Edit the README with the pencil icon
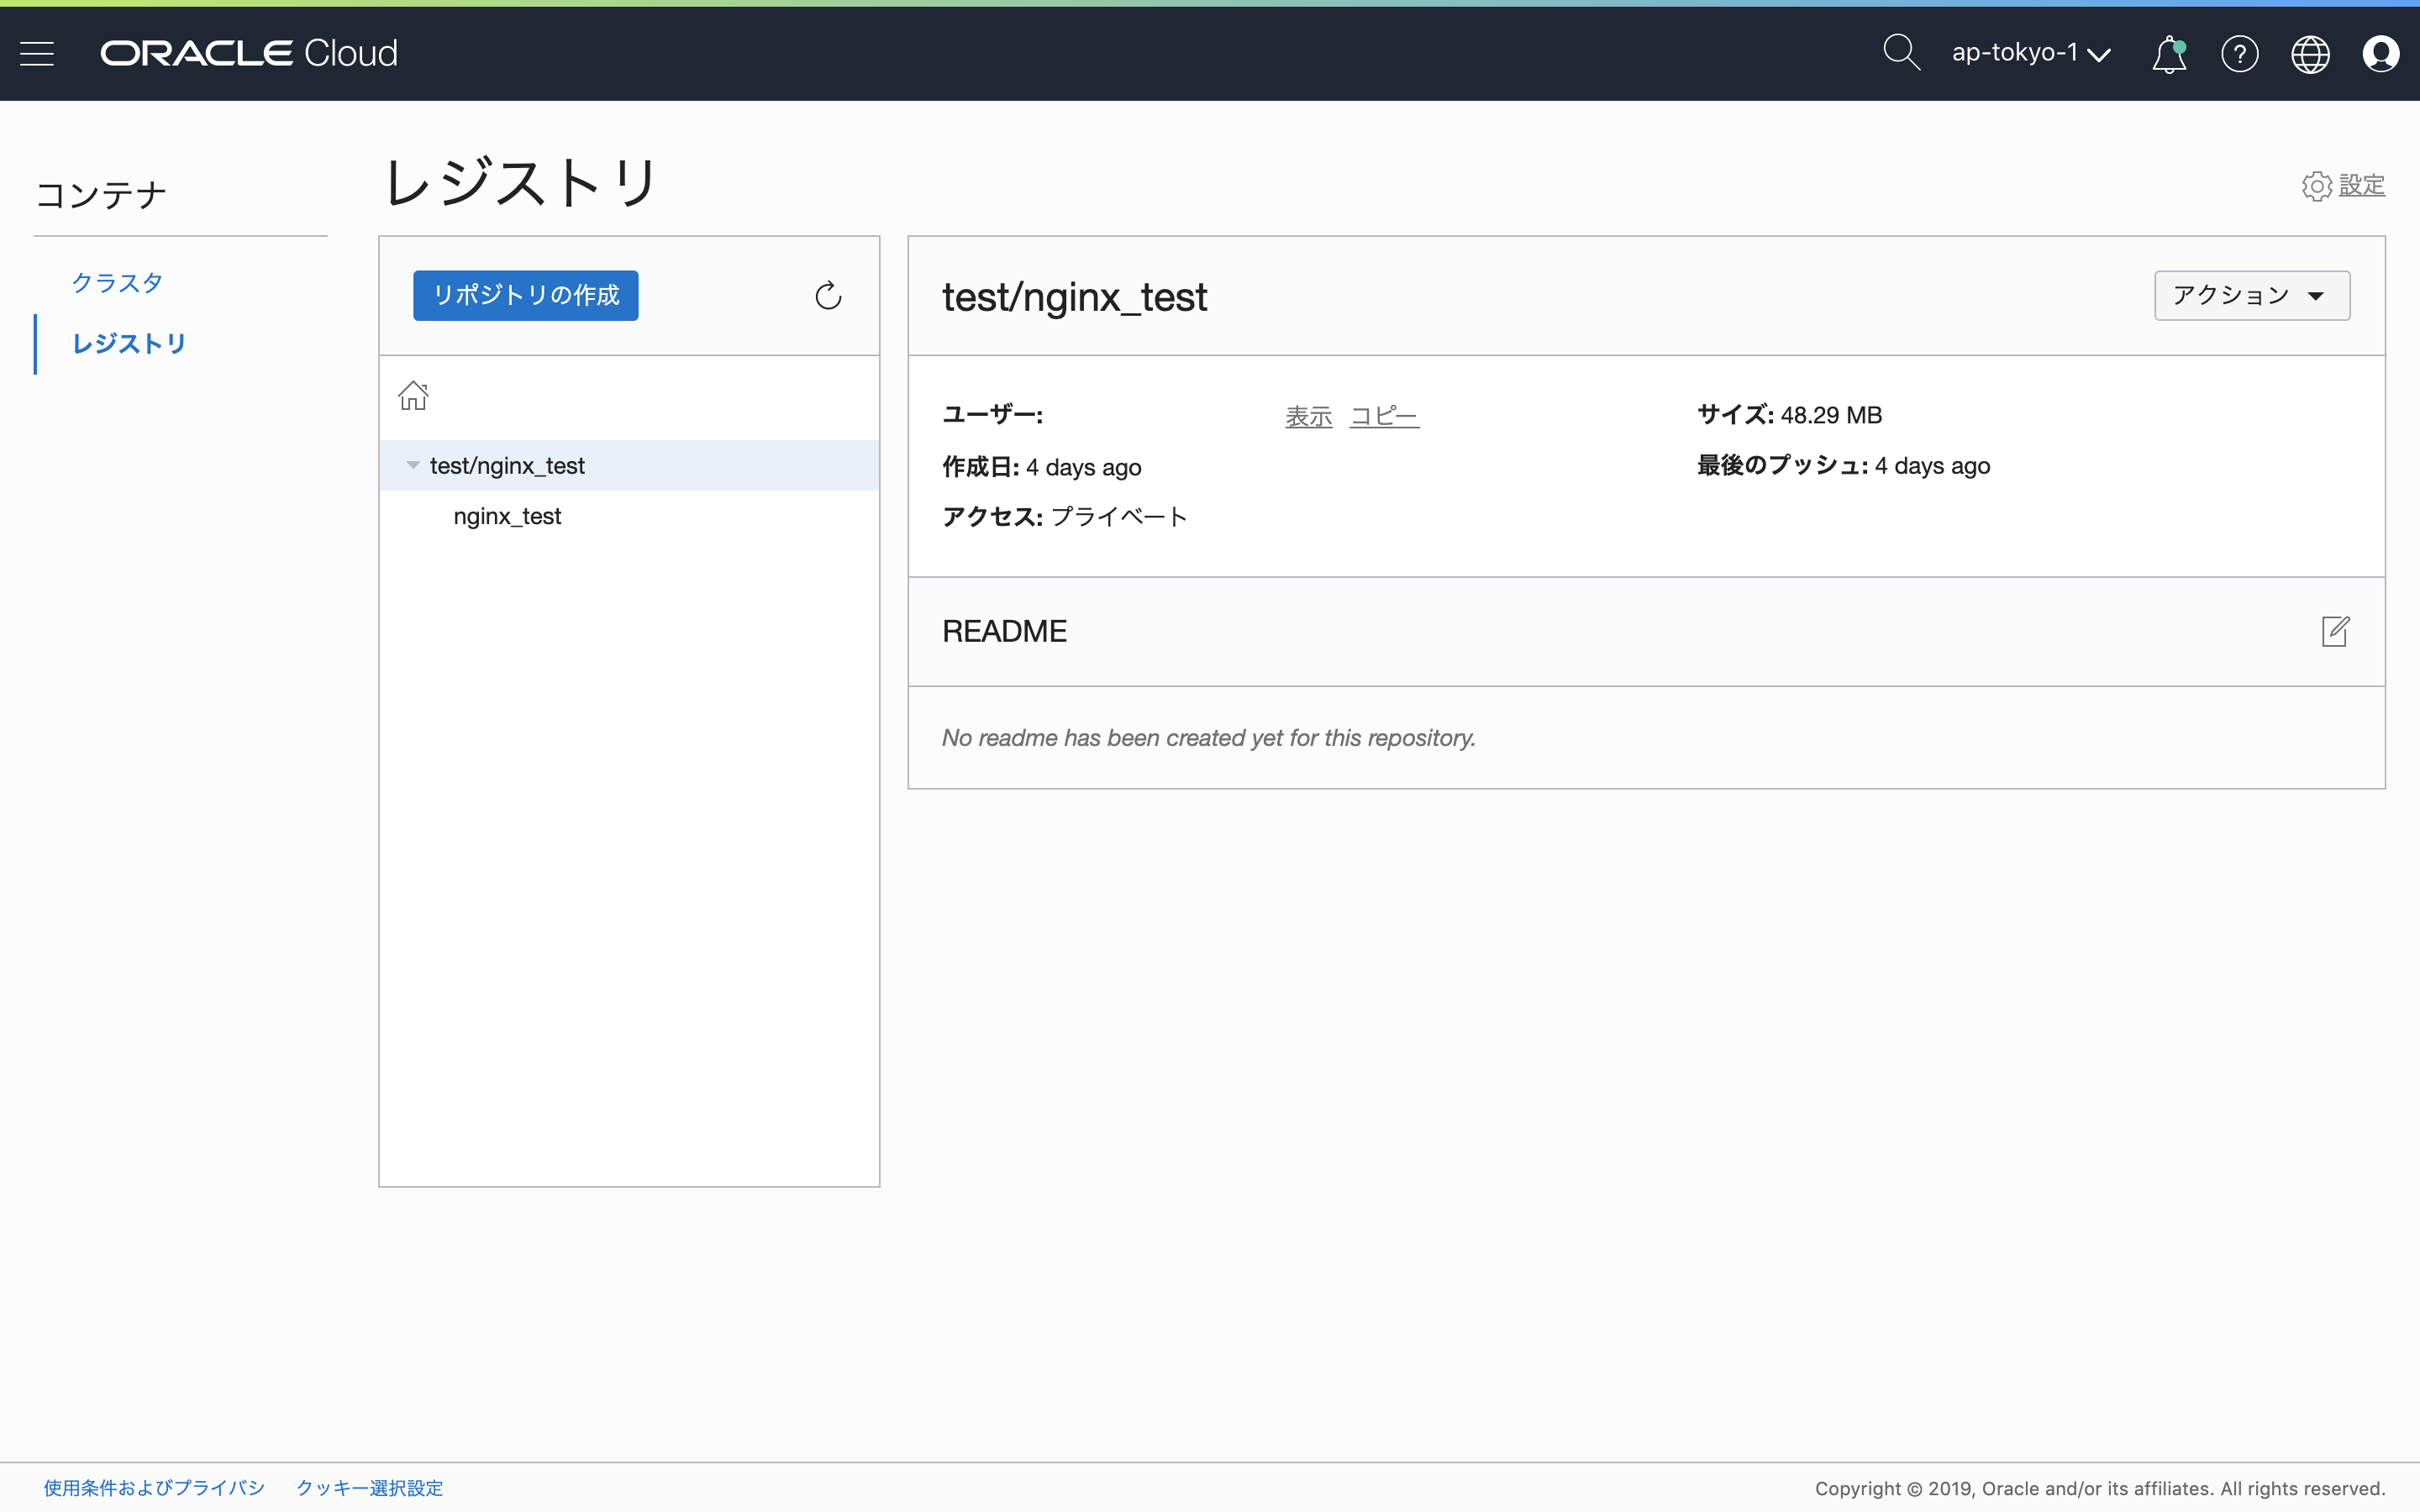This screenshot has height=1512, width=2420. (x=2335, y=631)
